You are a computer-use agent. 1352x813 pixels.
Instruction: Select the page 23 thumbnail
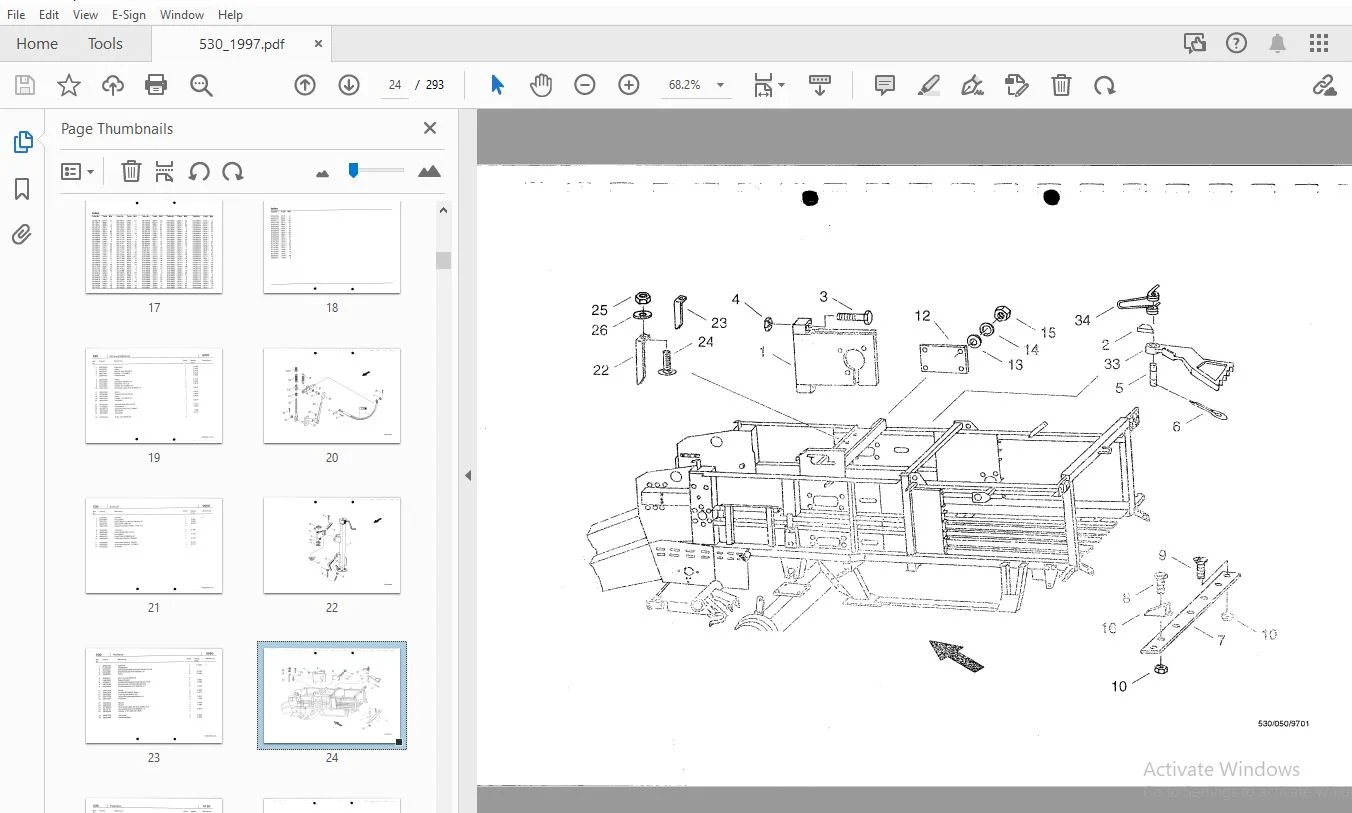[x=154, y=695]
